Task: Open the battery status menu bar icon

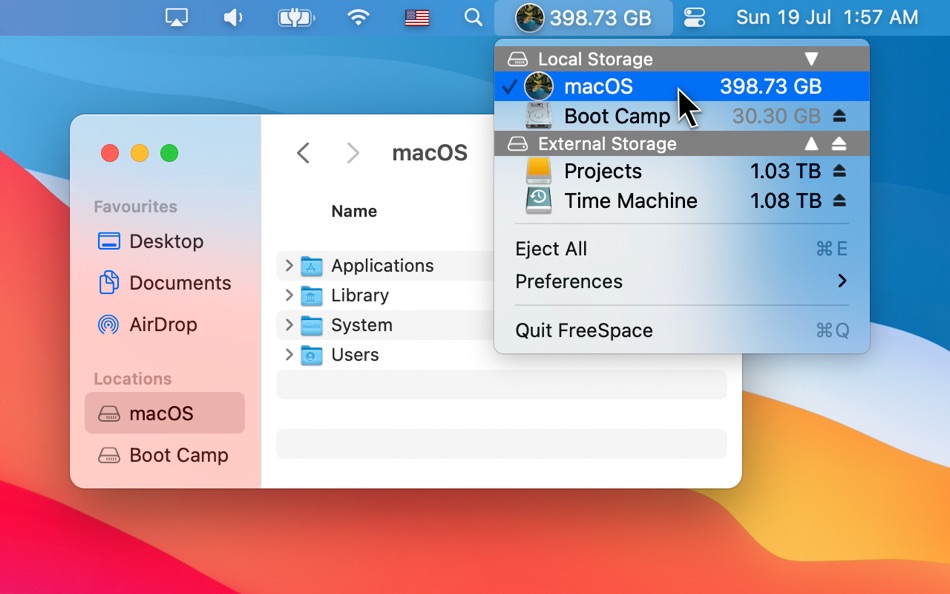Action: 296,18
